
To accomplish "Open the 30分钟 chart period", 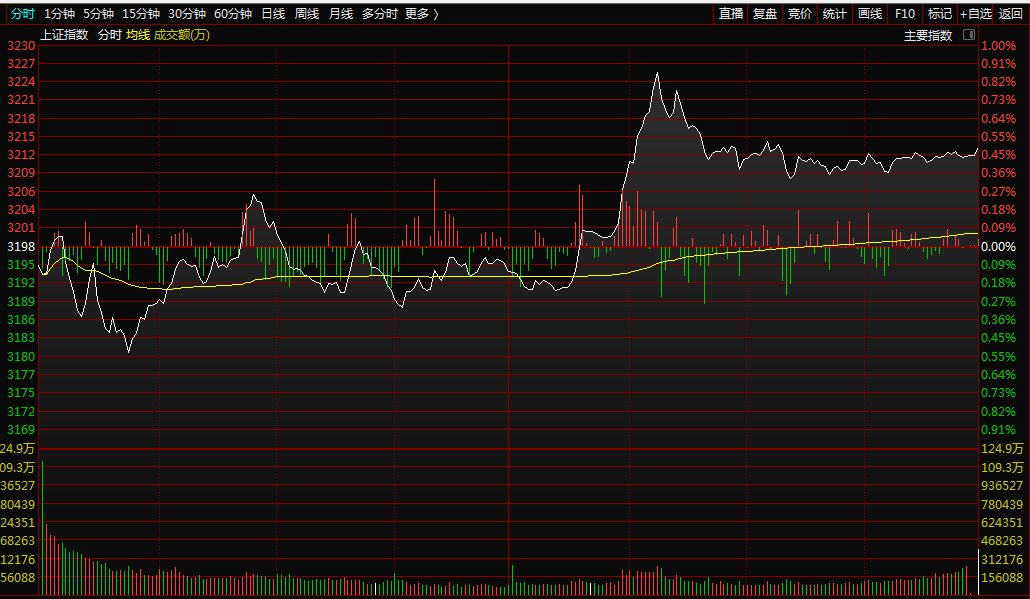I will pos(187,14).
